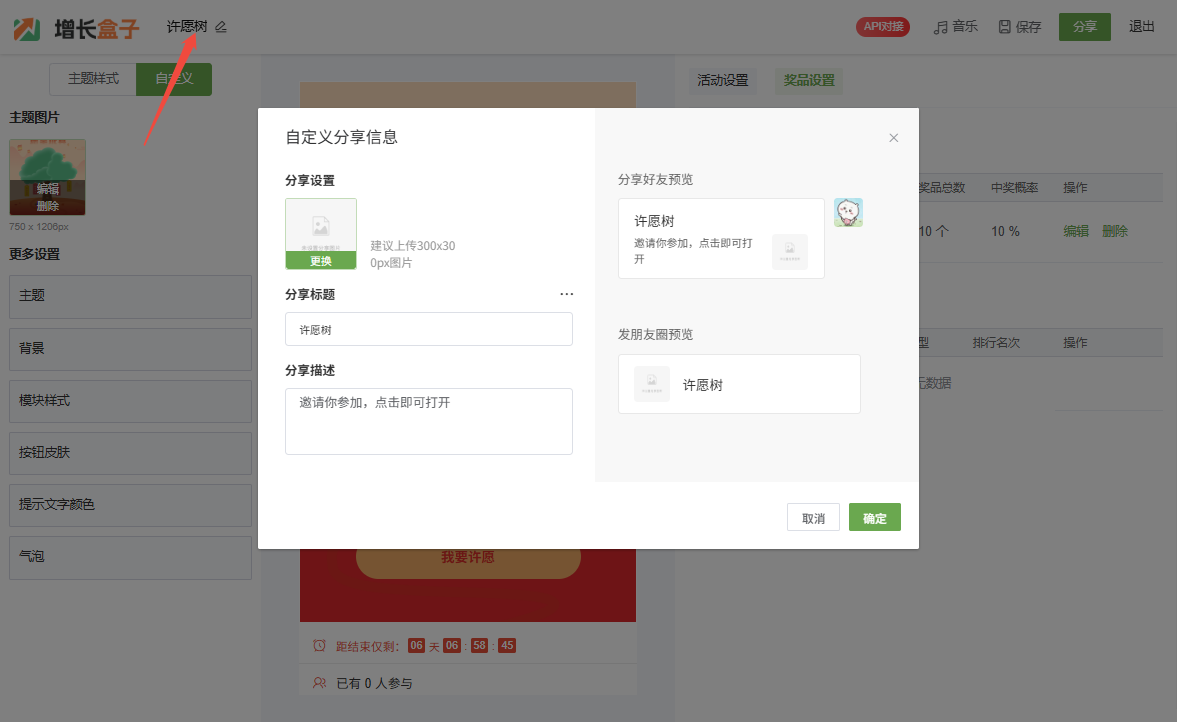The width and height of the screenshot is (1177, 722).
Task: Click the save 保存 disk icon
Action: click(x=1004, y=27)
